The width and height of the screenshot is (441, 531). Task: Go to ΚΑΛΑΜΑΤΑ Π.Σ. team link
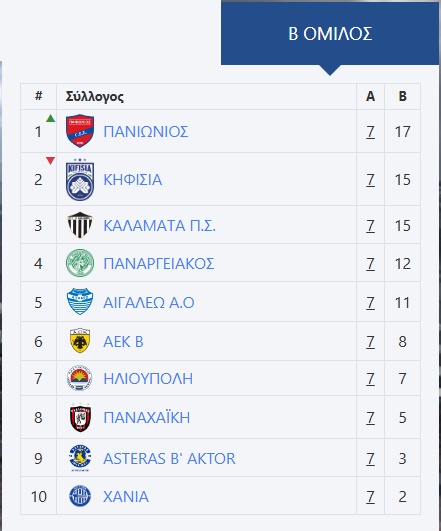[160, 226]
